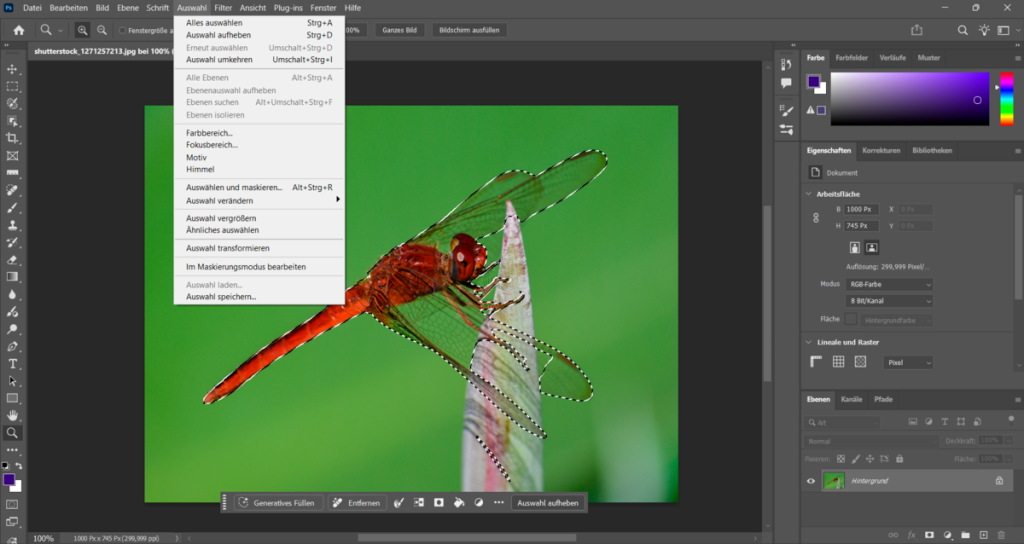
Task: Click the add layer mask icon in Layers panel
Action: (x=929, y=536)
